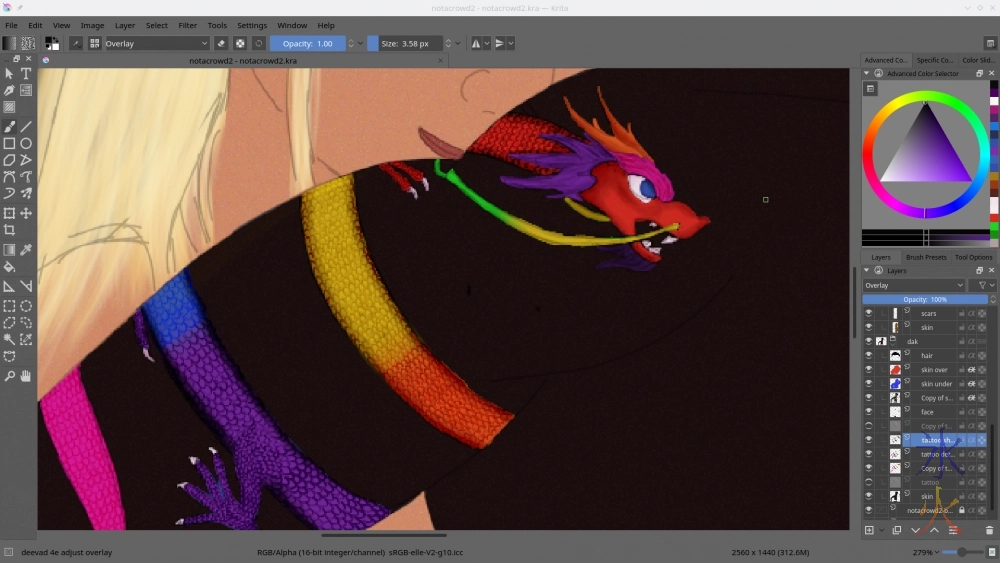The image size is (1000, 563).
Task: Choose the Crop tool
Action: click(9, 231)
